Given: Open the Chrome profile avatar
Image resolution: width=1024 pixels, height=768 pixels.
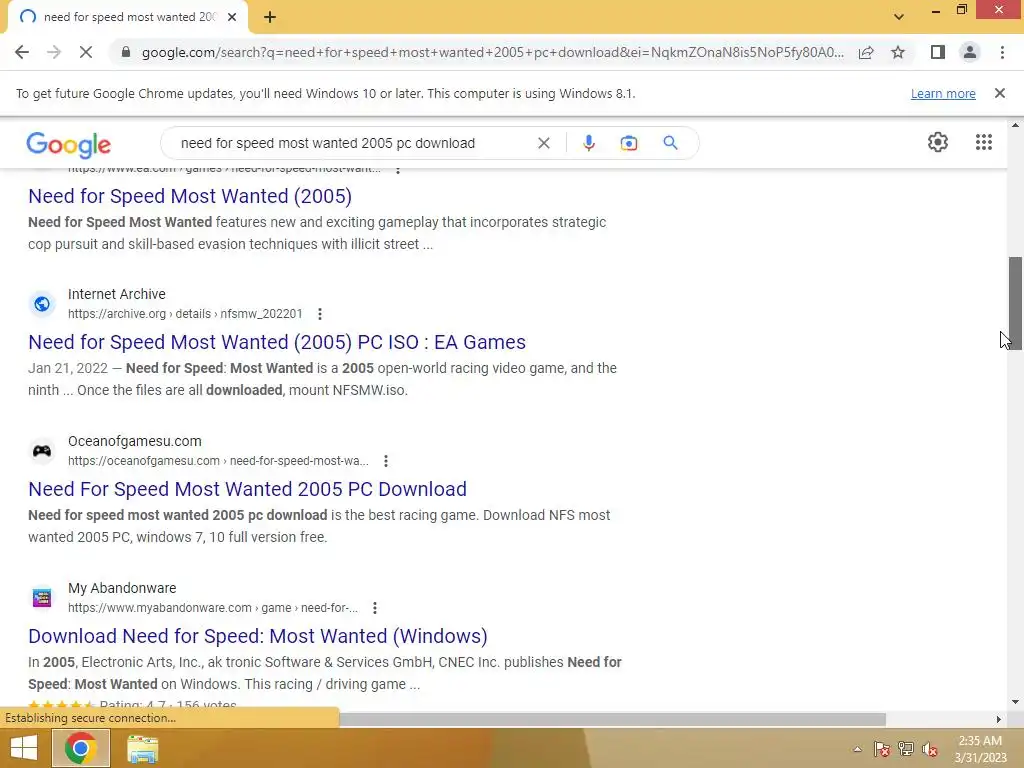Looking at the screenshot, I should 970,52.
